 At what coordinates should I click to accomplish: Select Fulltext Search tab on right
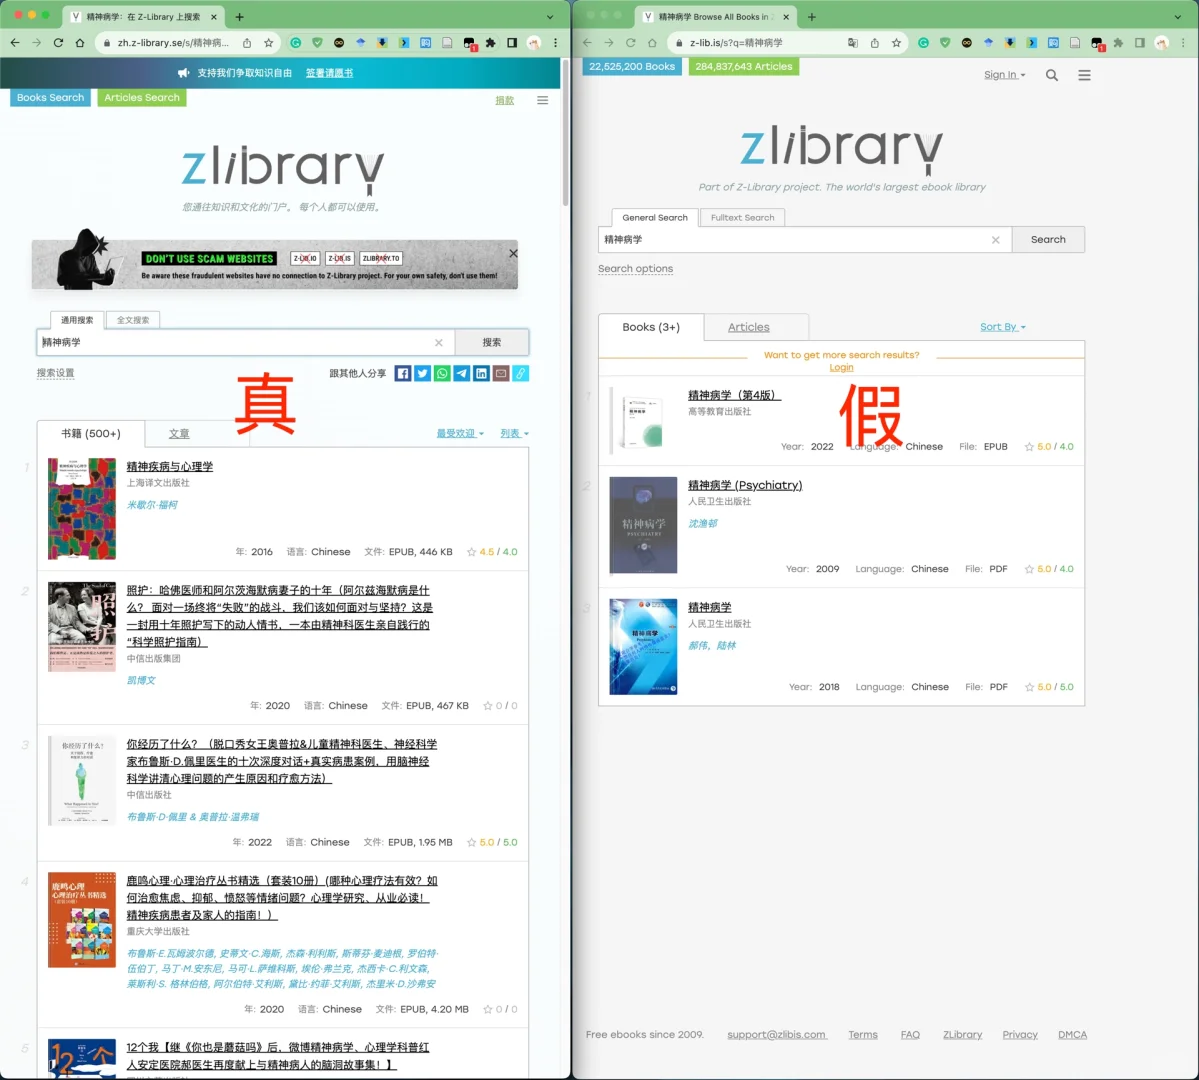742,217
